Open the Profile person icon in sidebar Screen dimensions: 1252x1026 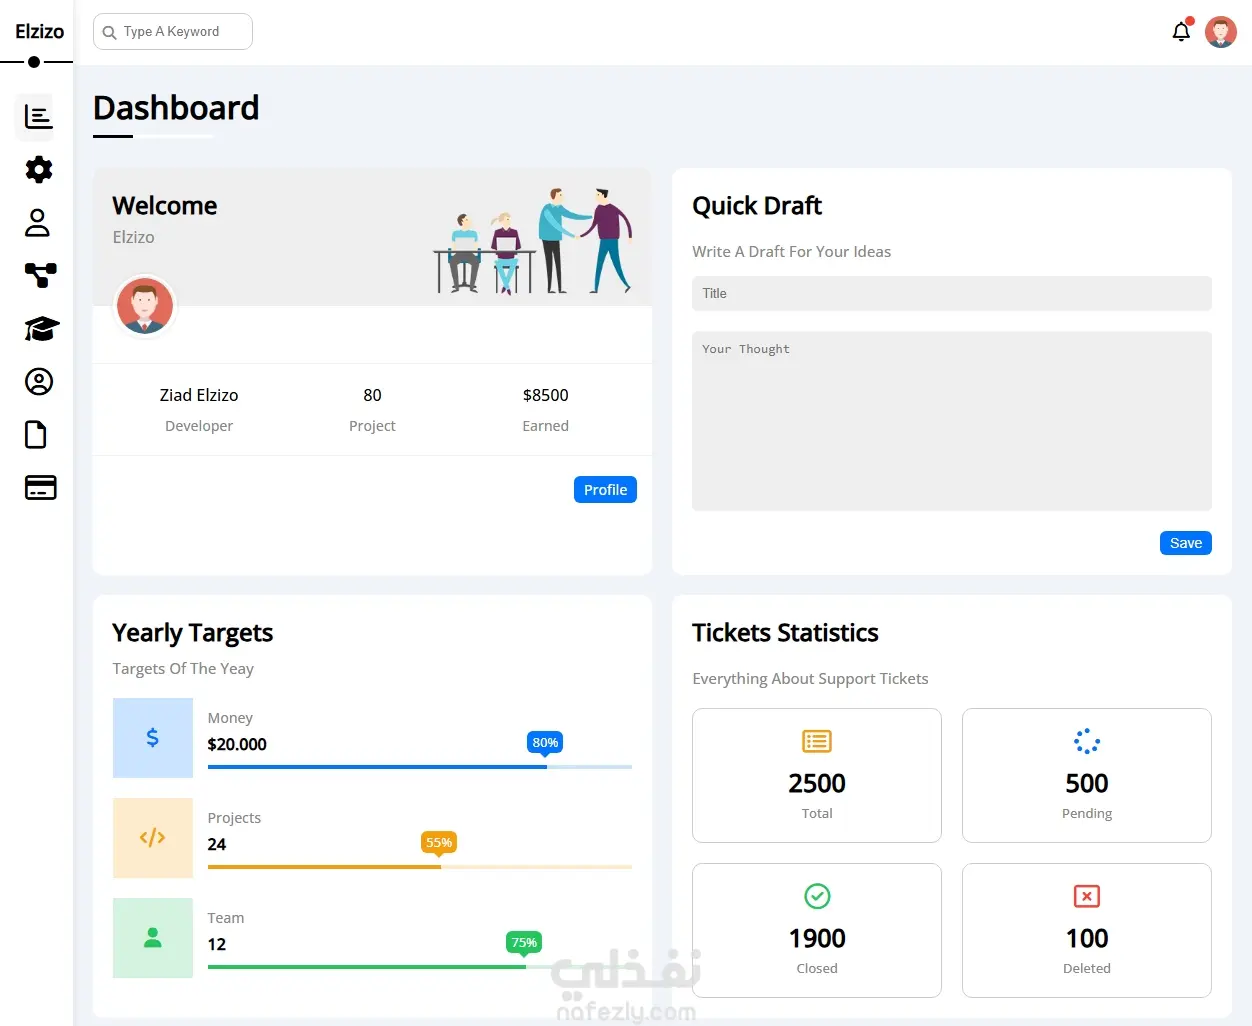(x=37, y=222)
